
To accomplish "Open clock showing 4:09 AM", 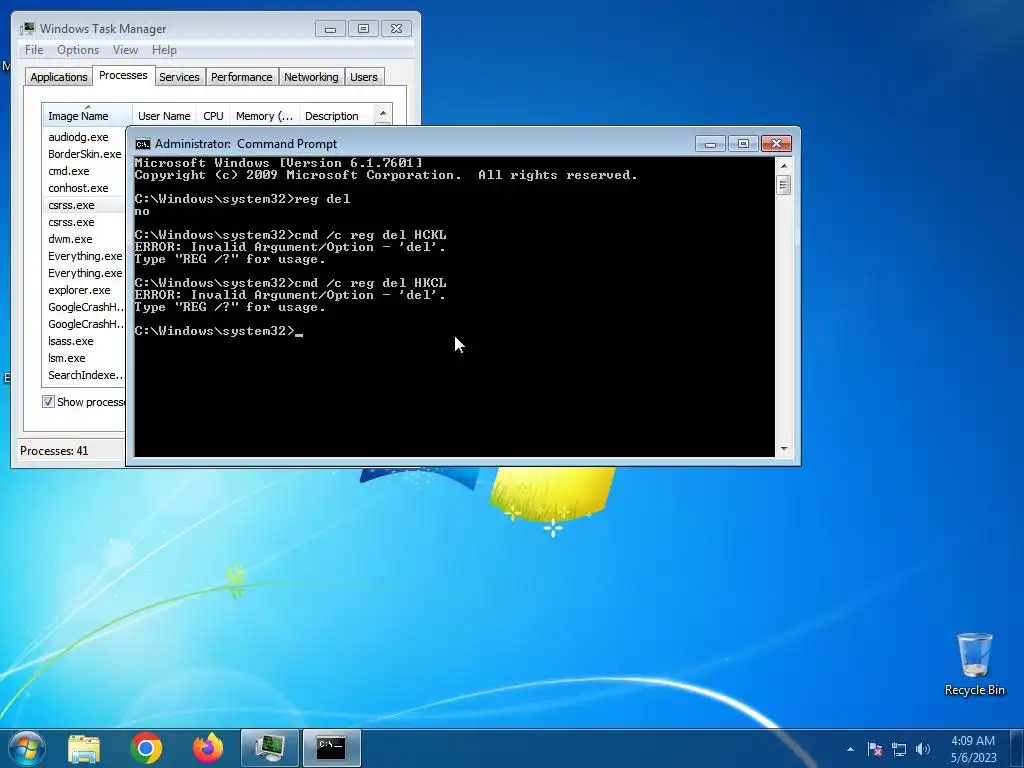I will pos(973,749).
